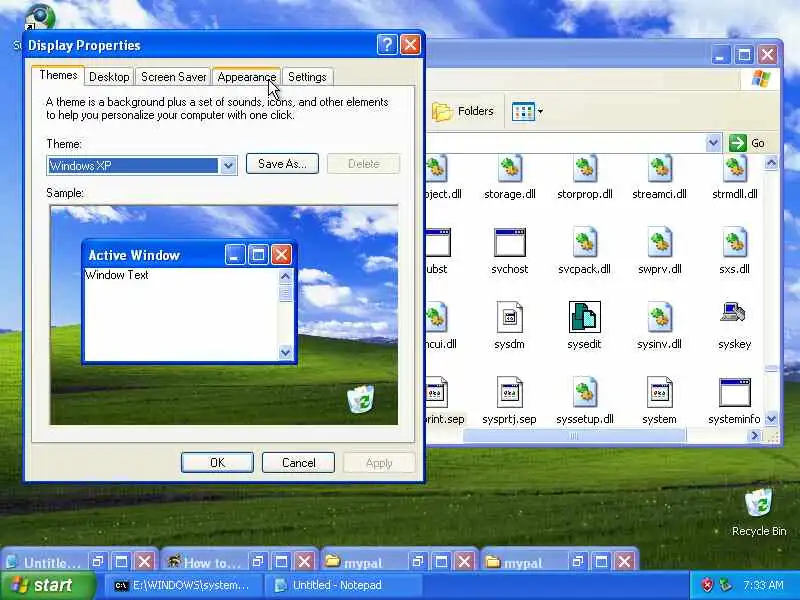The height and width of the screenshot is (600, 800).
Task: Click the green Go button in Explorer
Action: (x=747, y=143)
